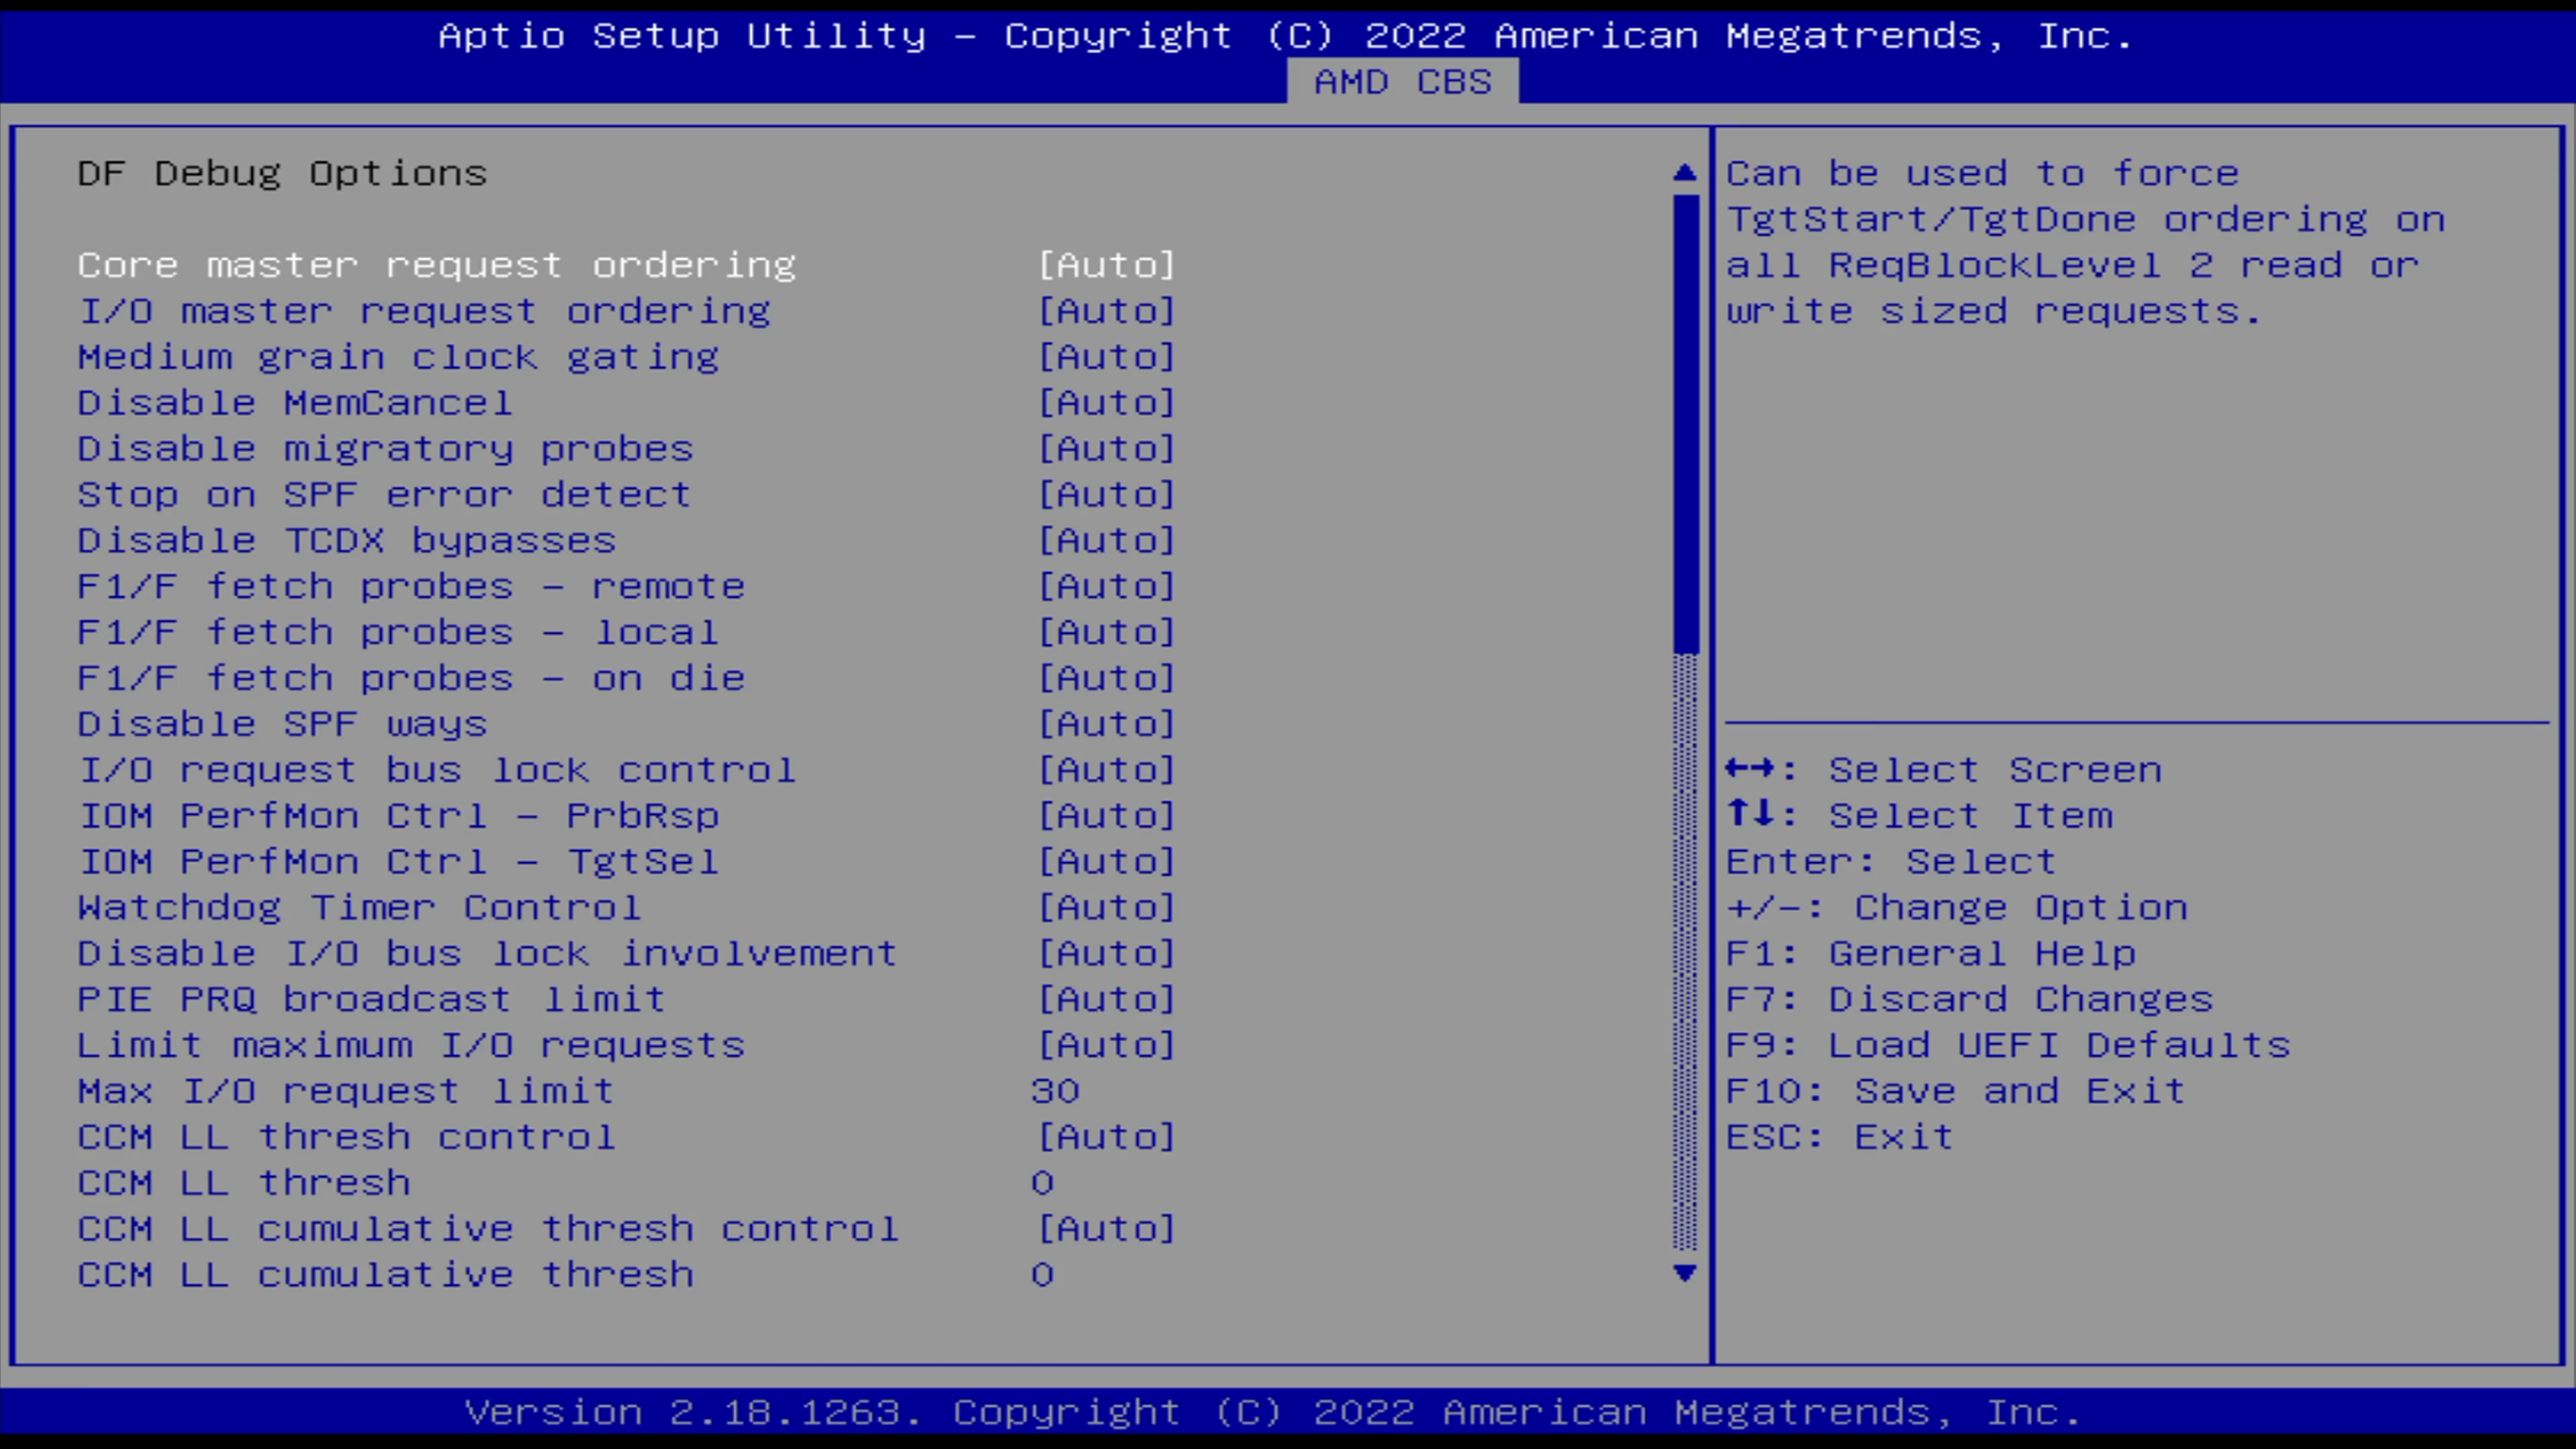Click the Version 2.18.1263 footer text
Image resolution: width=2576 pixels, height=1449 pixels.
coord(1273,1412)
